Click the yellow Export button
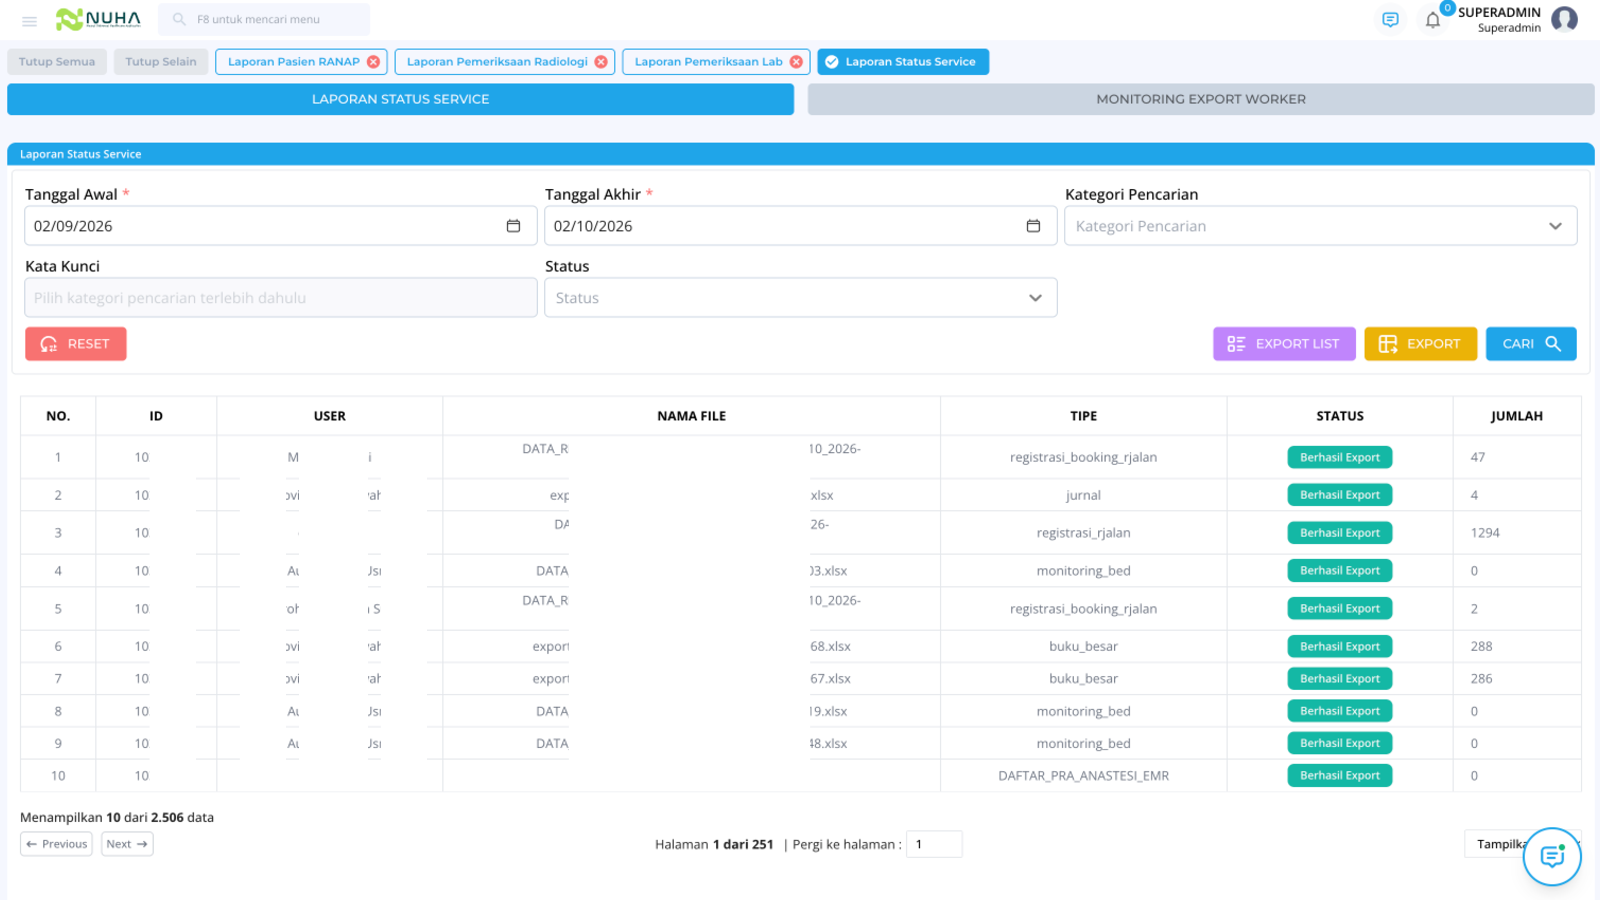 (x=1420, y=344)
